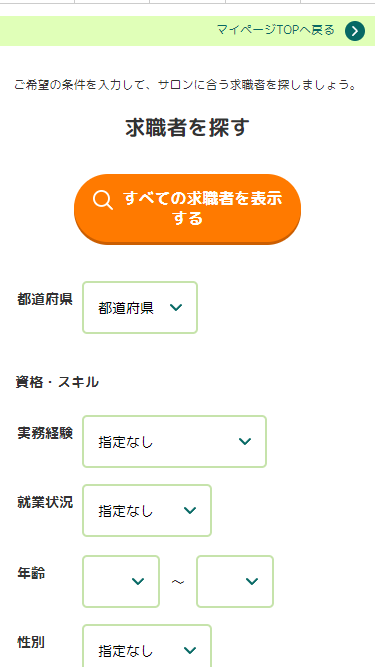Screen dimensions: 375x667
Task: Click the 実務経験 field label
Action: [45, 433]
